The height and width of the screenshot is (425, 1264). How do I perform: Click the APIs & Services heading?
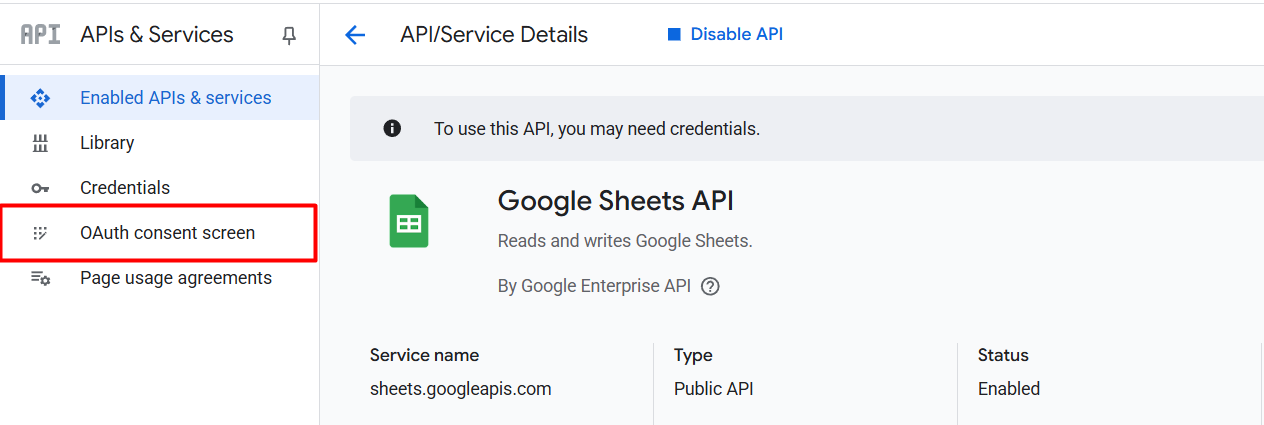[x=157, y=35]
